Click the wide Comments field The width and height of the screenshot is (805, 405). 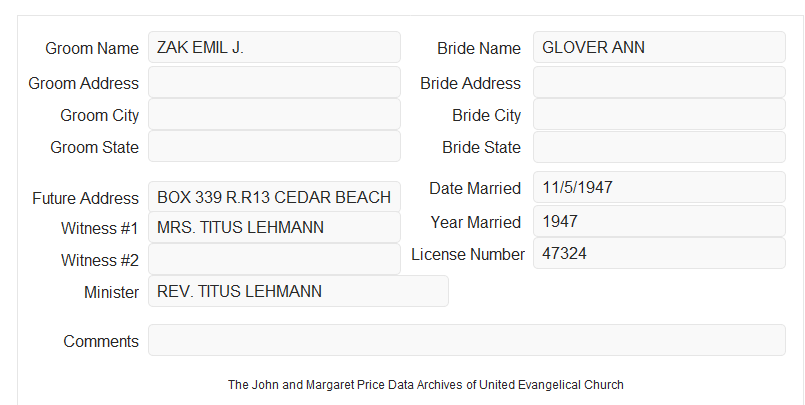click(467, 340)
